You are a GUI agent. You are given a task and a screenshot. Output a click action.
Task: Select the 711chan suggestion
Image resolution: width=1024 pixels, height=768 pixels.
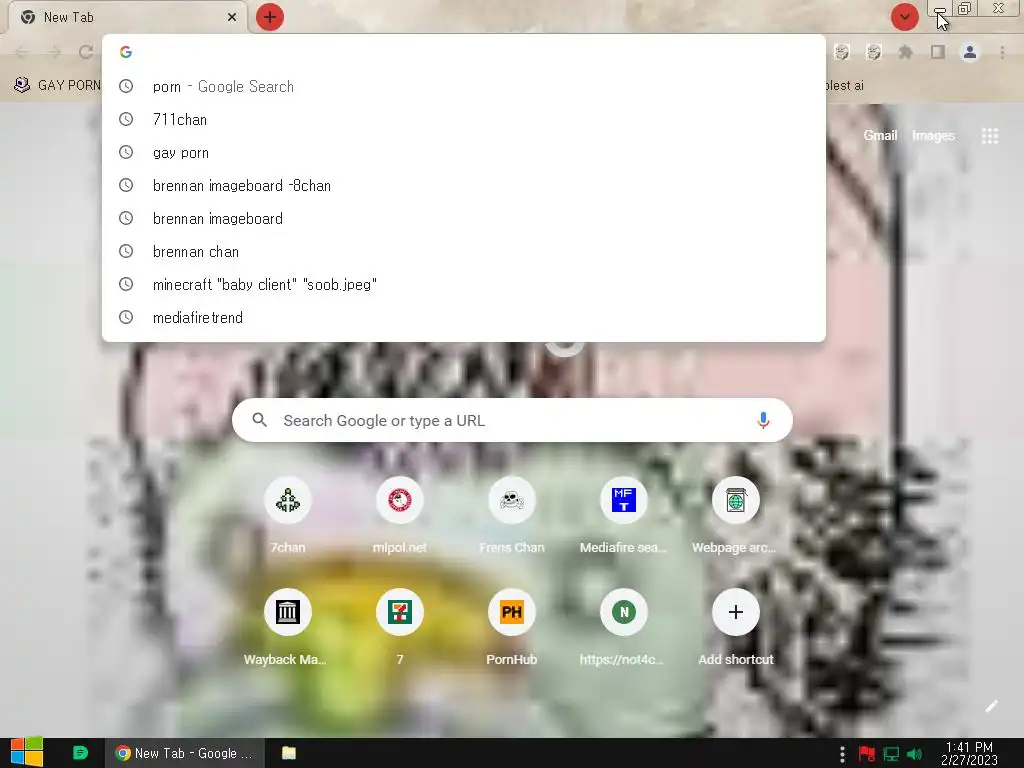tap(464, 120)
